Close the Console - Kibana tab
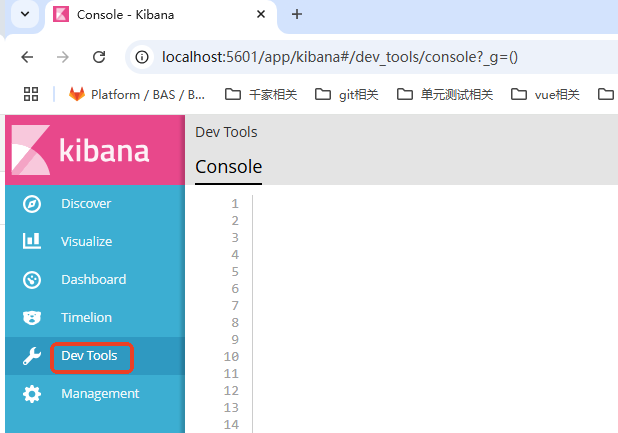The image size is (618, 433). pos(261,15)
